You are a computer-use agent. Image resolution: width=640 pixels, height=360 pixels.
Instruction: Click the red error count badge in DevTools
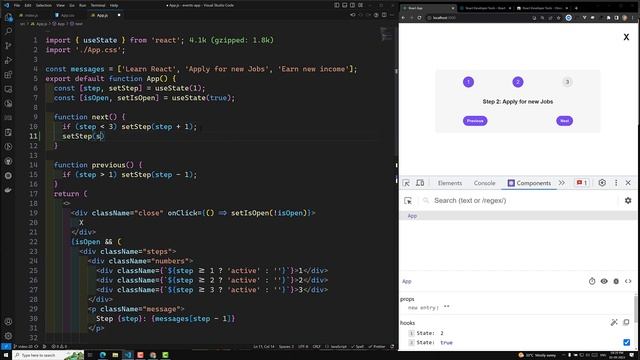pyautogui.click(x=582, y=183)
